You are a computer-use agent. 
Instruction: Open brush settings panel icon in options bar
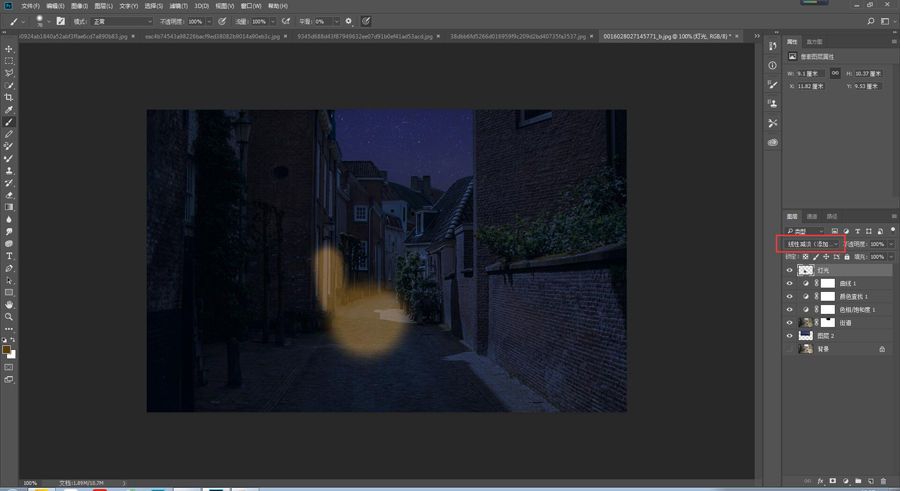[61, 21]
